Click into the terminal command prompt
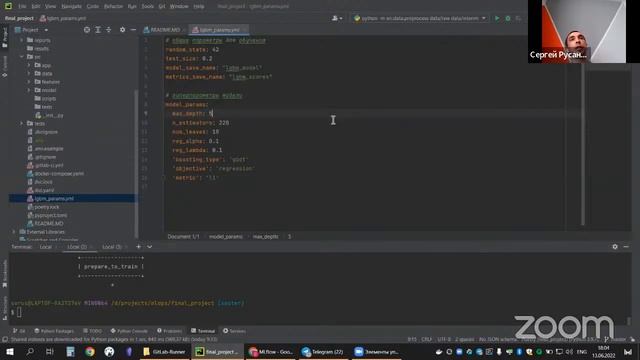The width and height of the screenshot is (640, 360). point(19,313)
